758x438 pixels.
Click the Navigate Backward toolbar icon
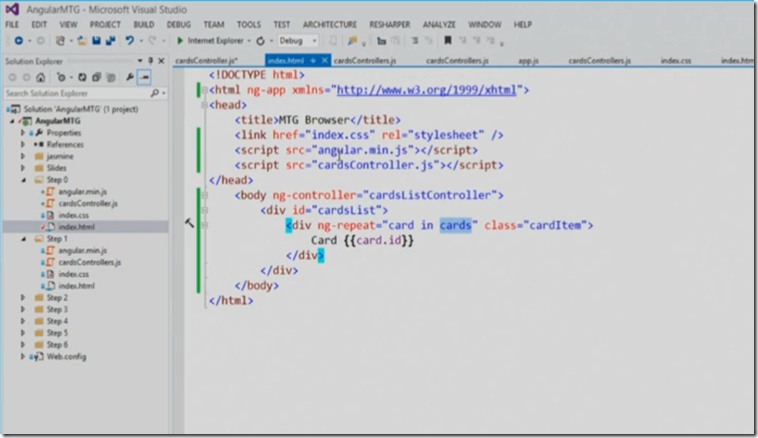18,41
